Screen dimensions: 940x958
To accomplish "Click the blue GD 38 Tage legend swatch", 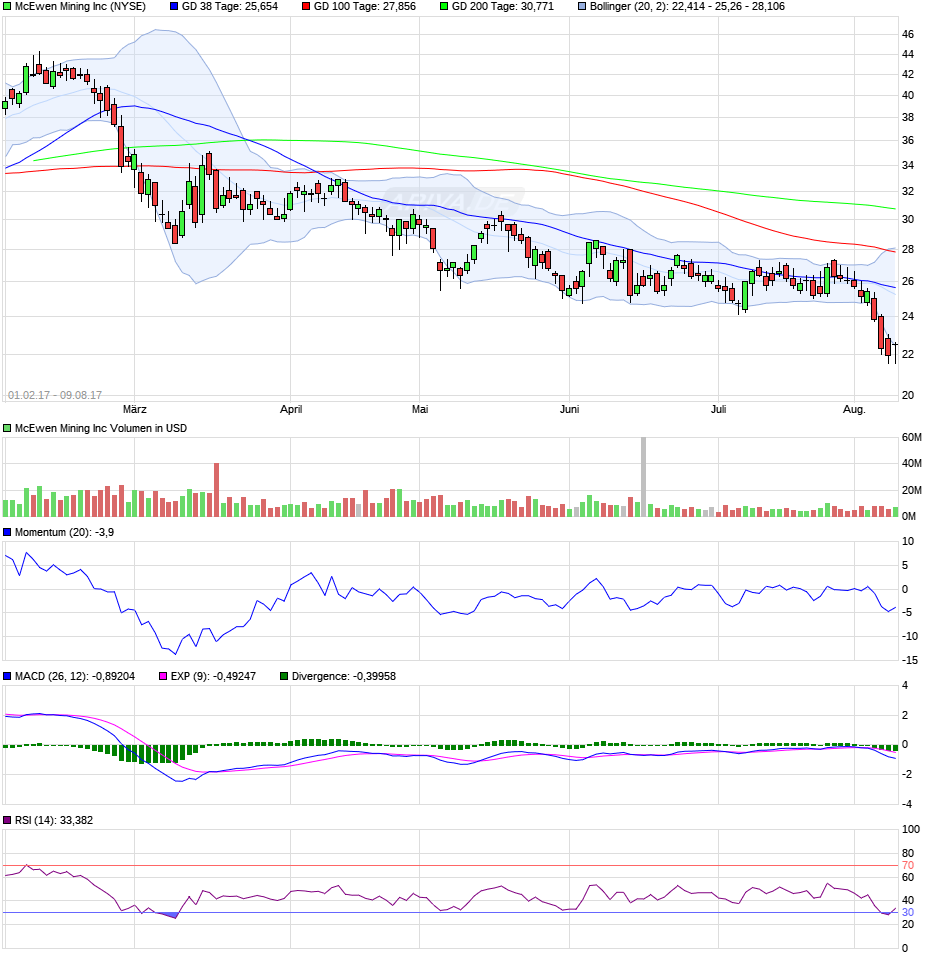I will 174,7.
